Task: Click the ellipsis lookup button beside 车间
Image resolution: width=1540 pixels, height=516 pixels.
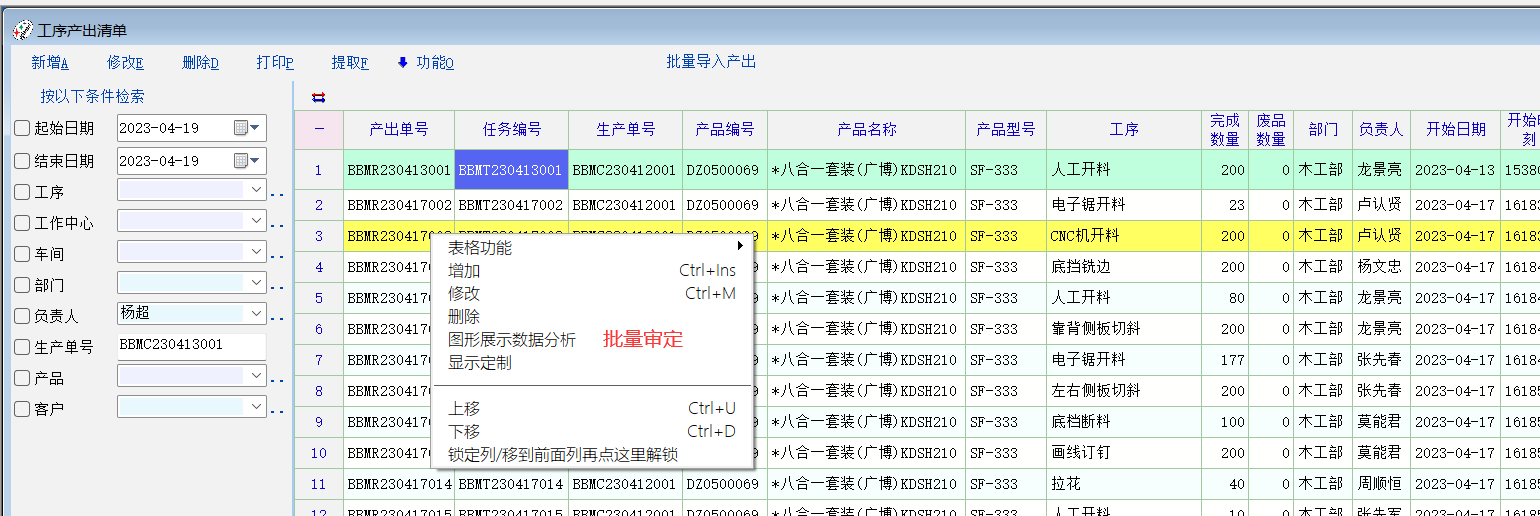Action: click(x=277, y=256)
